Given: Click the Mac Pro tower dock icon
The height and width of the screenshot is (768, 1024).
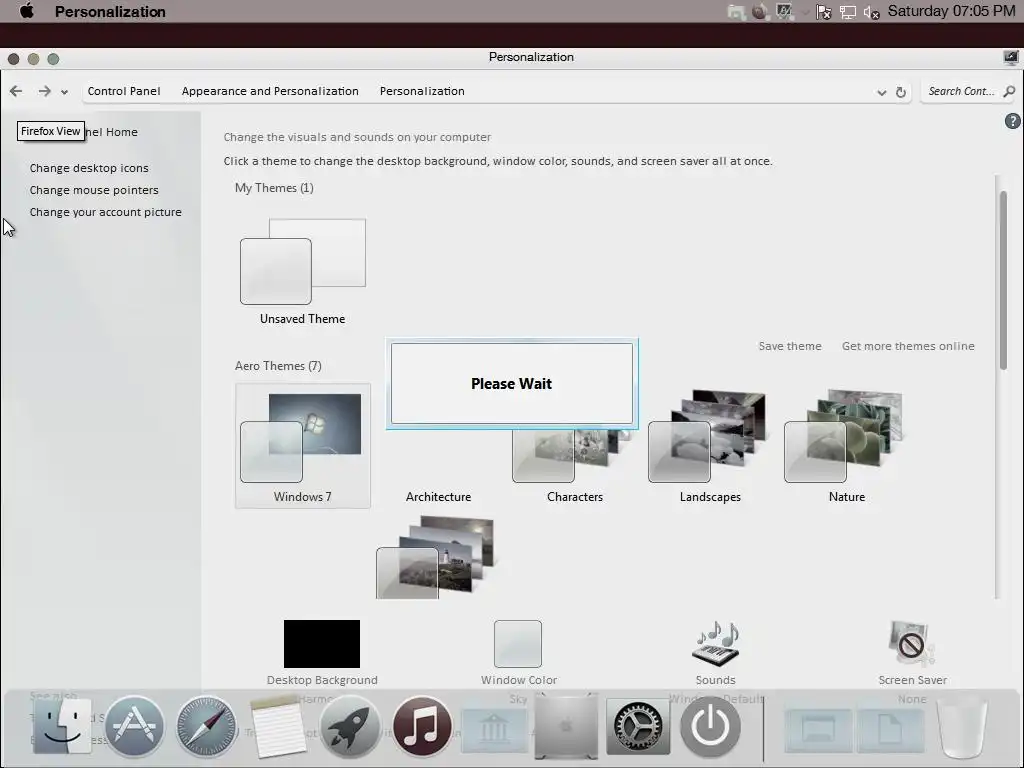Looking at the screenshot, I should (566, 726).
